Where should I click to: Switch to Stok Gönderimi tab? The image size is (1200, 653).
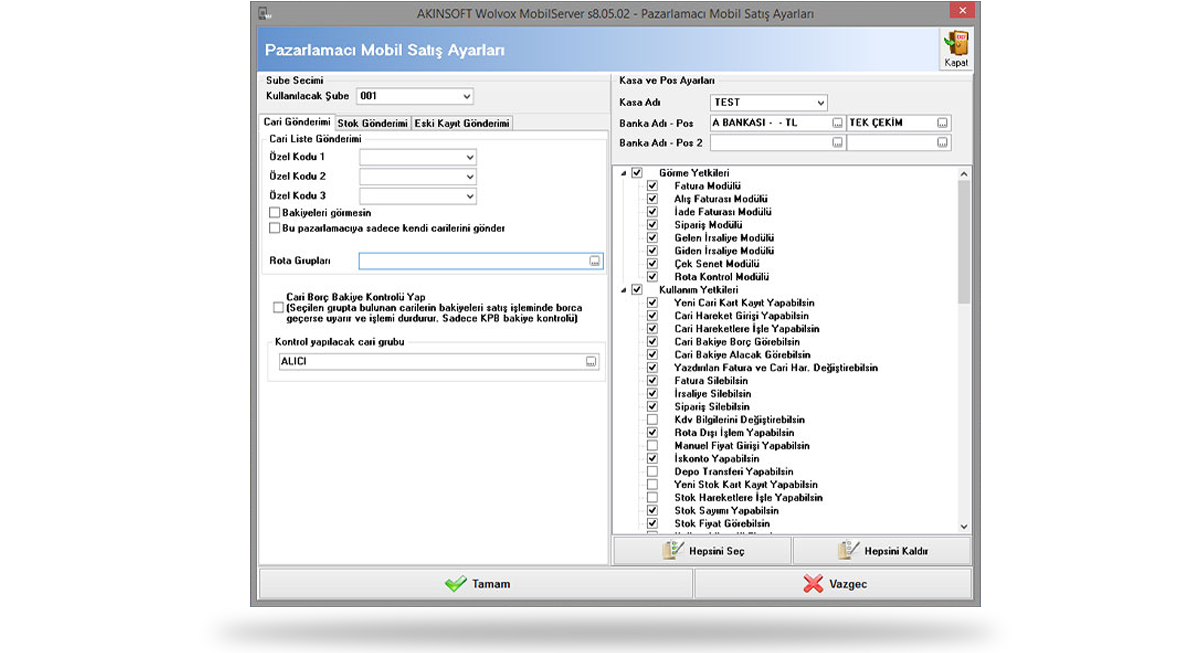(x=373, y=123)
